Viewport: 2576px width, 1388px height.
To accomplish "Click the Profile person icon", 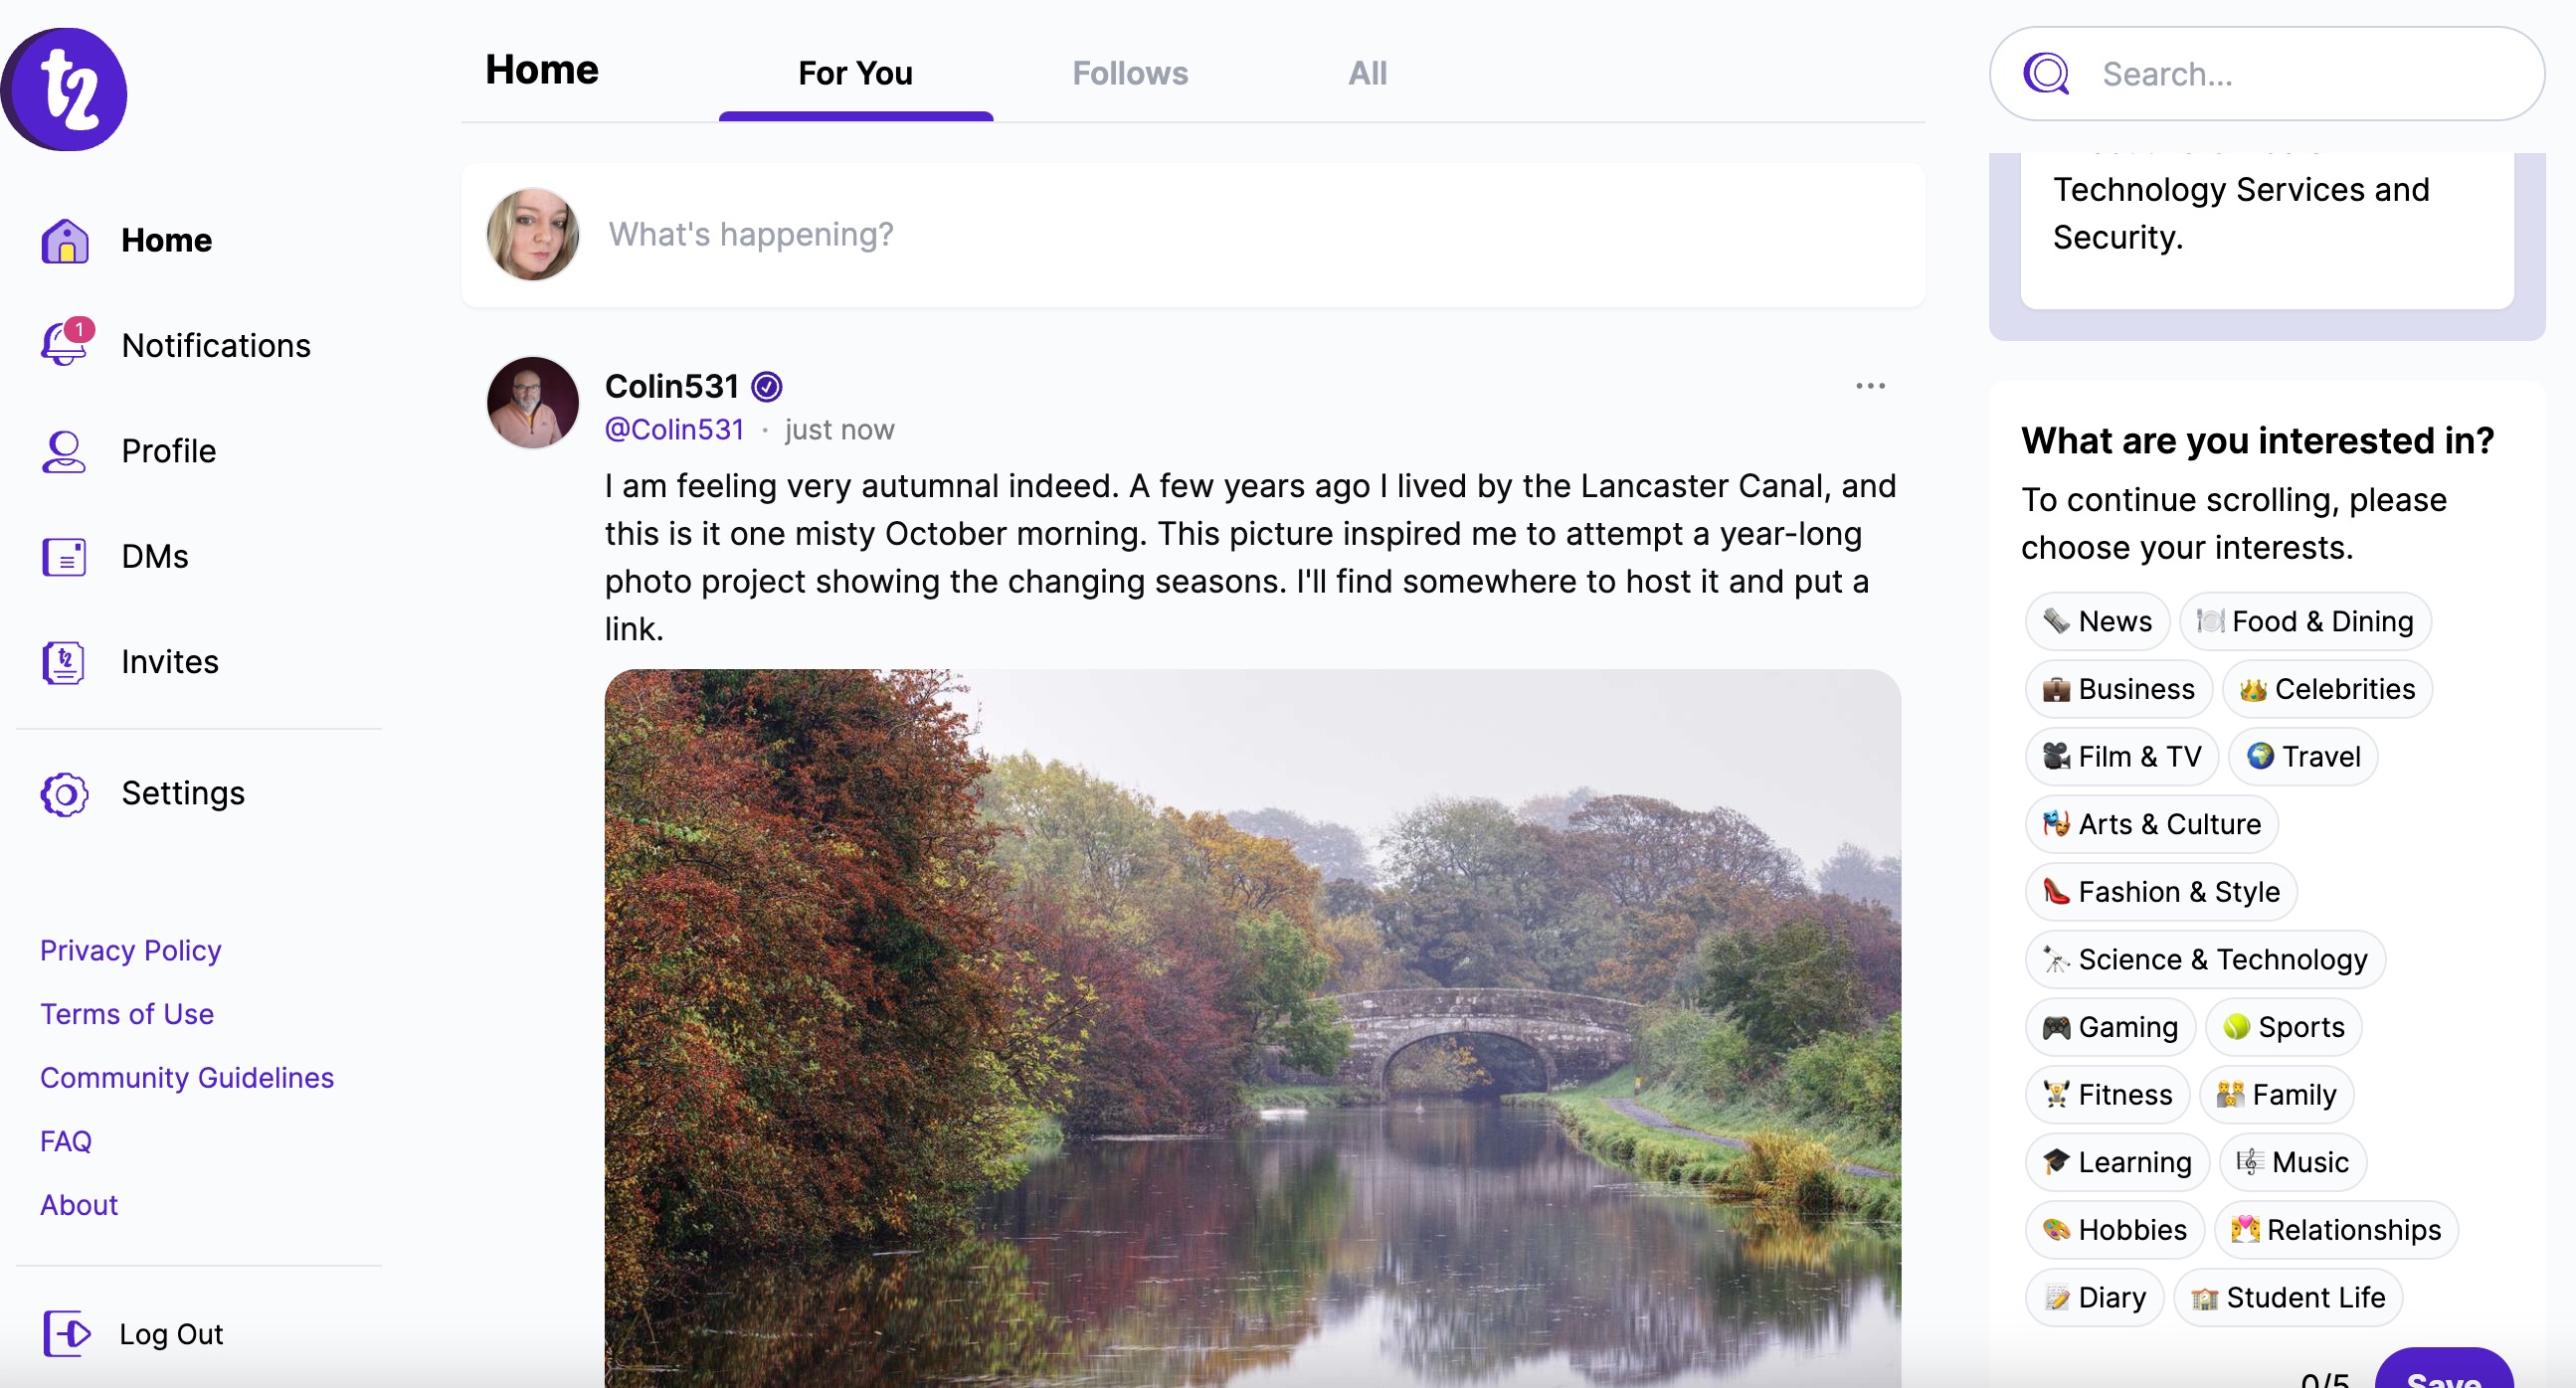I will tap(63, 451).
